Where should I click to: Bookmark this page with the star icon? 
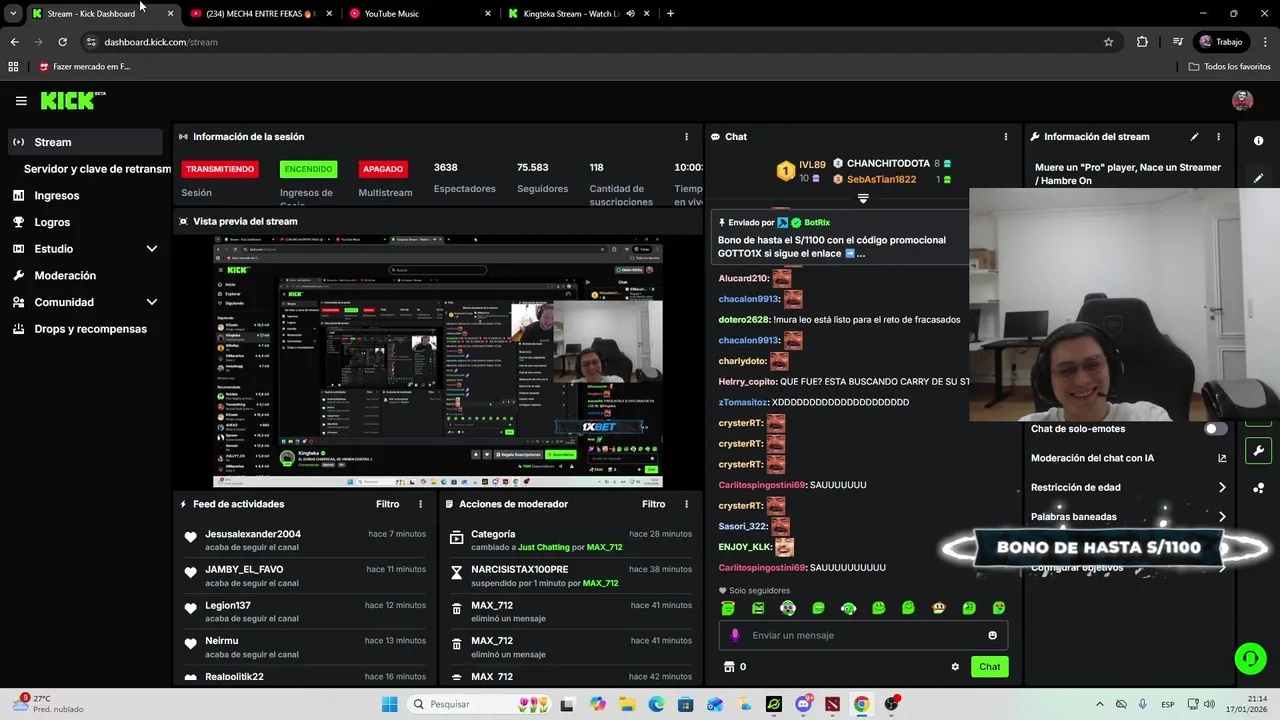(x=1108, y=42)
